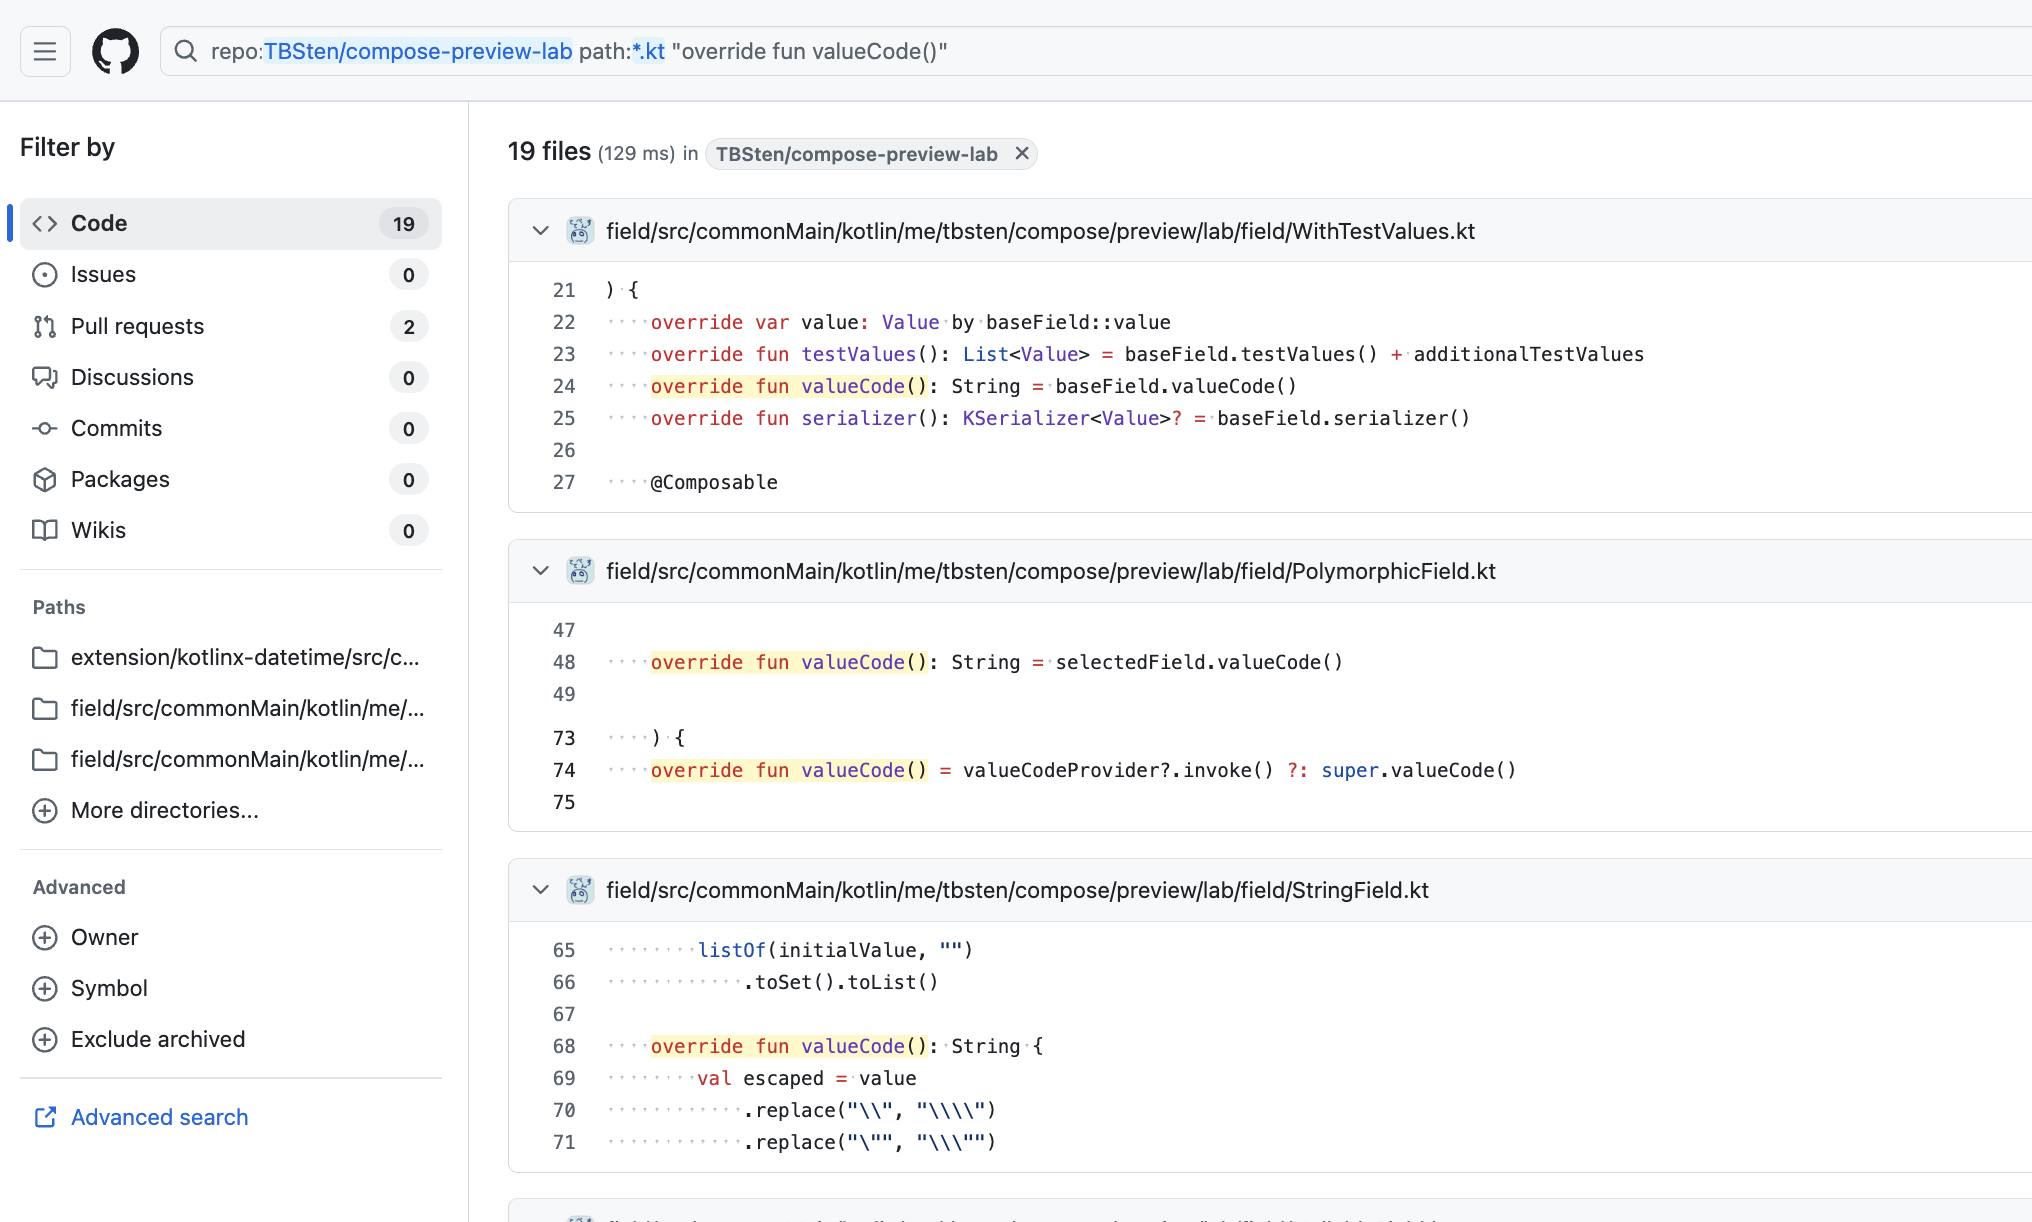
Task: Remove the TBSten/compose-preview-lab repo filter
Action: click(1021, 153)
